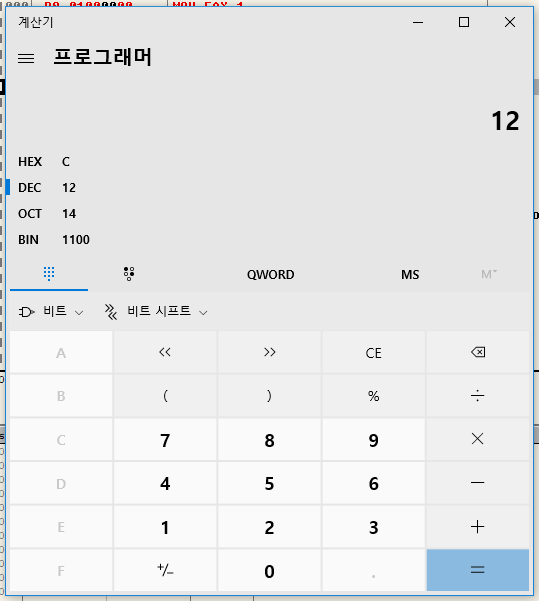Screen dimensions: 539x601
Task: Tap digit 6 on keypad
Action: (374, 483)
